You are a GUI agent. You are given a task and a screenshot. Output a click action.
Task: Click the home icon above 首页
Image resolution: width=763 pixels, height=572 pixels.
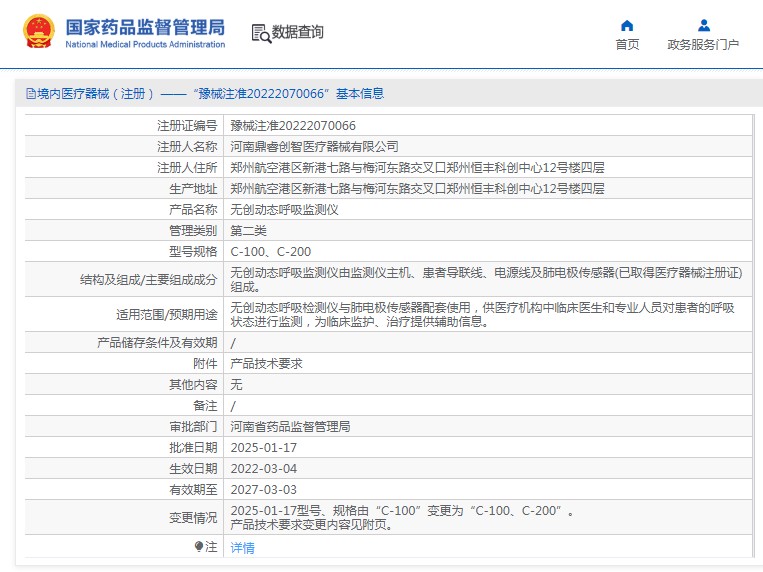pos(627,25)
